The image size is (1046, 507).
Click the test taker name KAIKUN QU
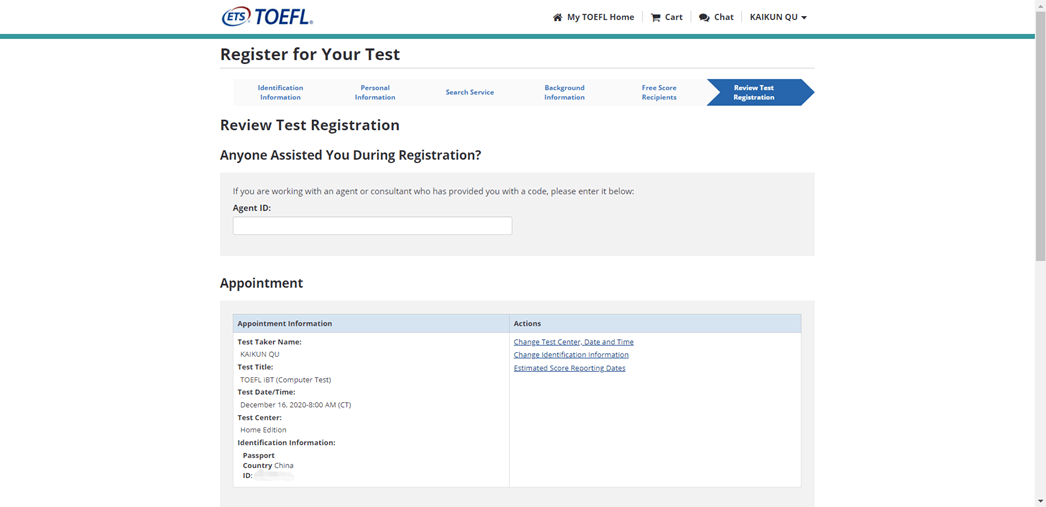coord(259,354)
